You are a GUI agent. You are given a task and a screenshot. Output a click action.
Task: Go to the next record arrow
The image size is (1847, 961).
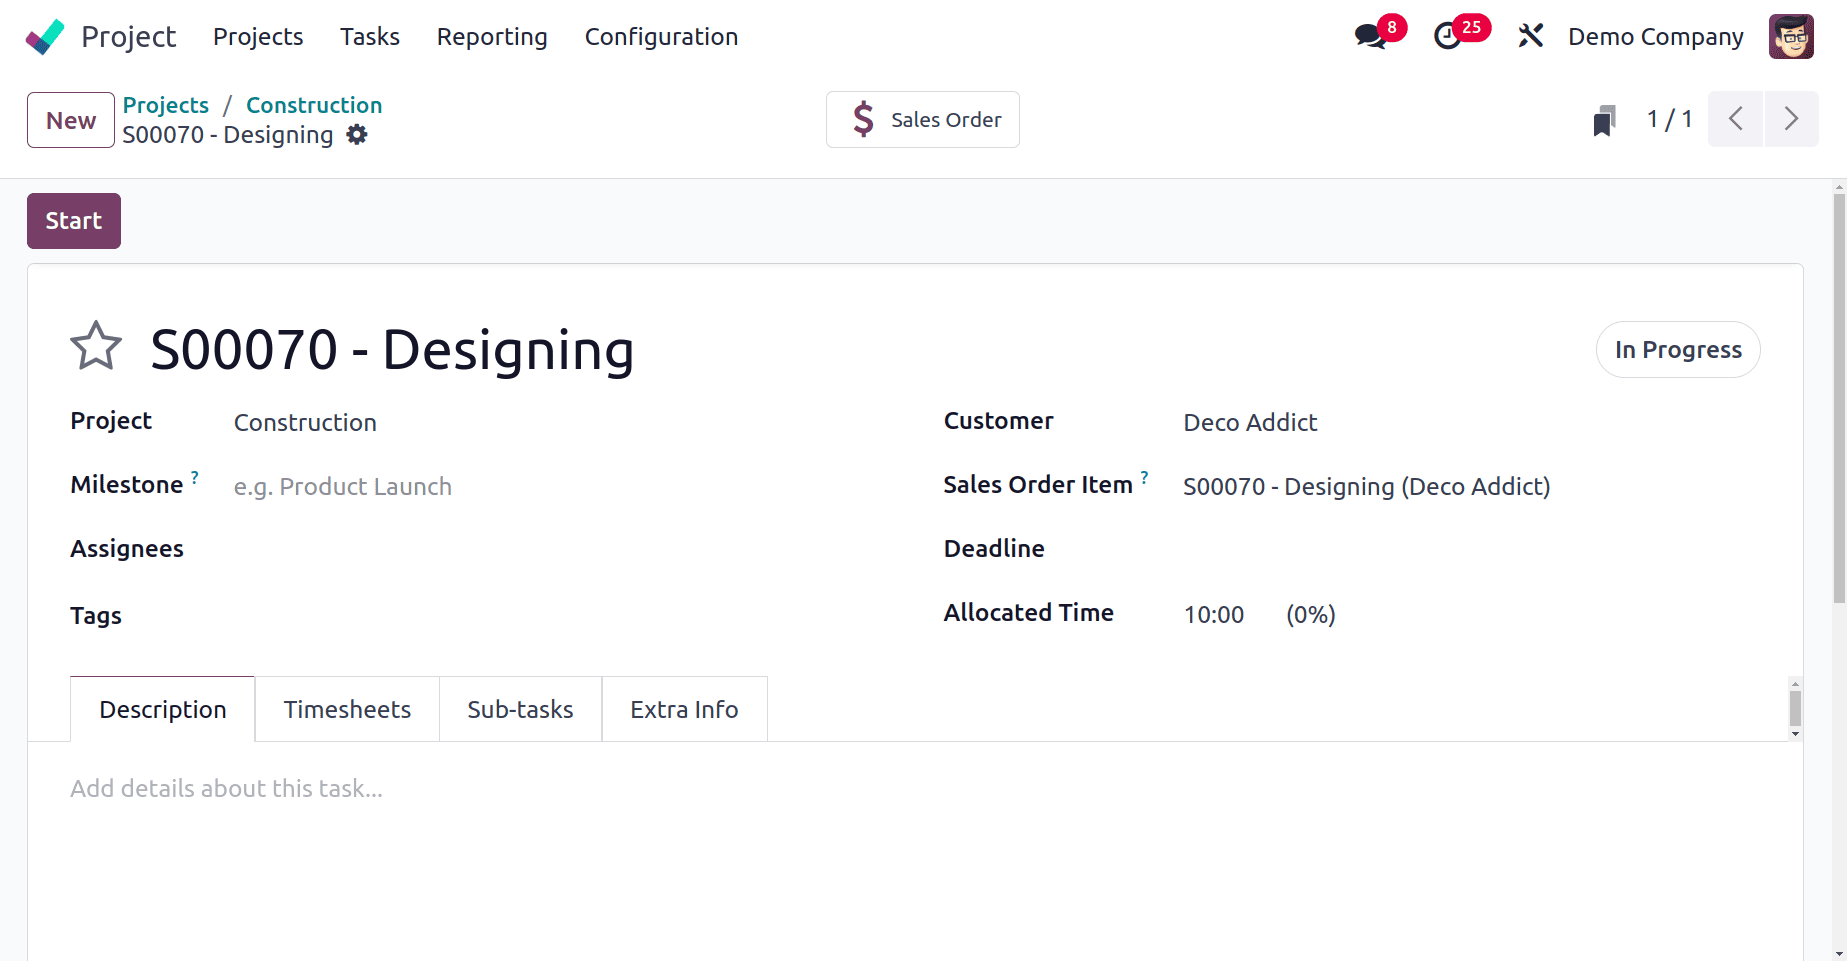1791,120
